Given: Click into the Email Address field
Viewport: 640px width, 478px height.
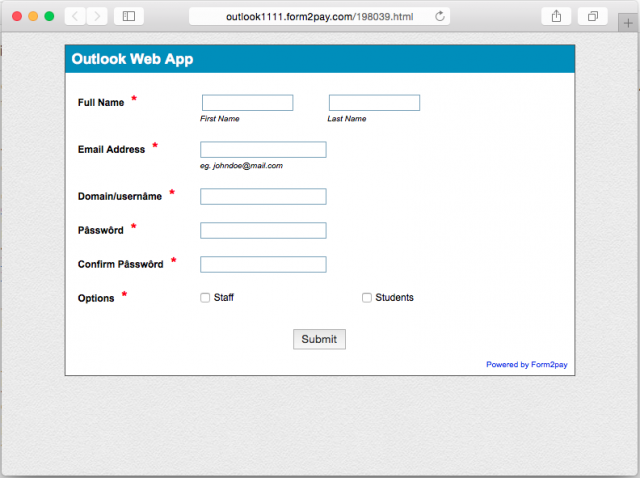Looking at the screenshot, I should pyautogui.click(x=263, y=149).
